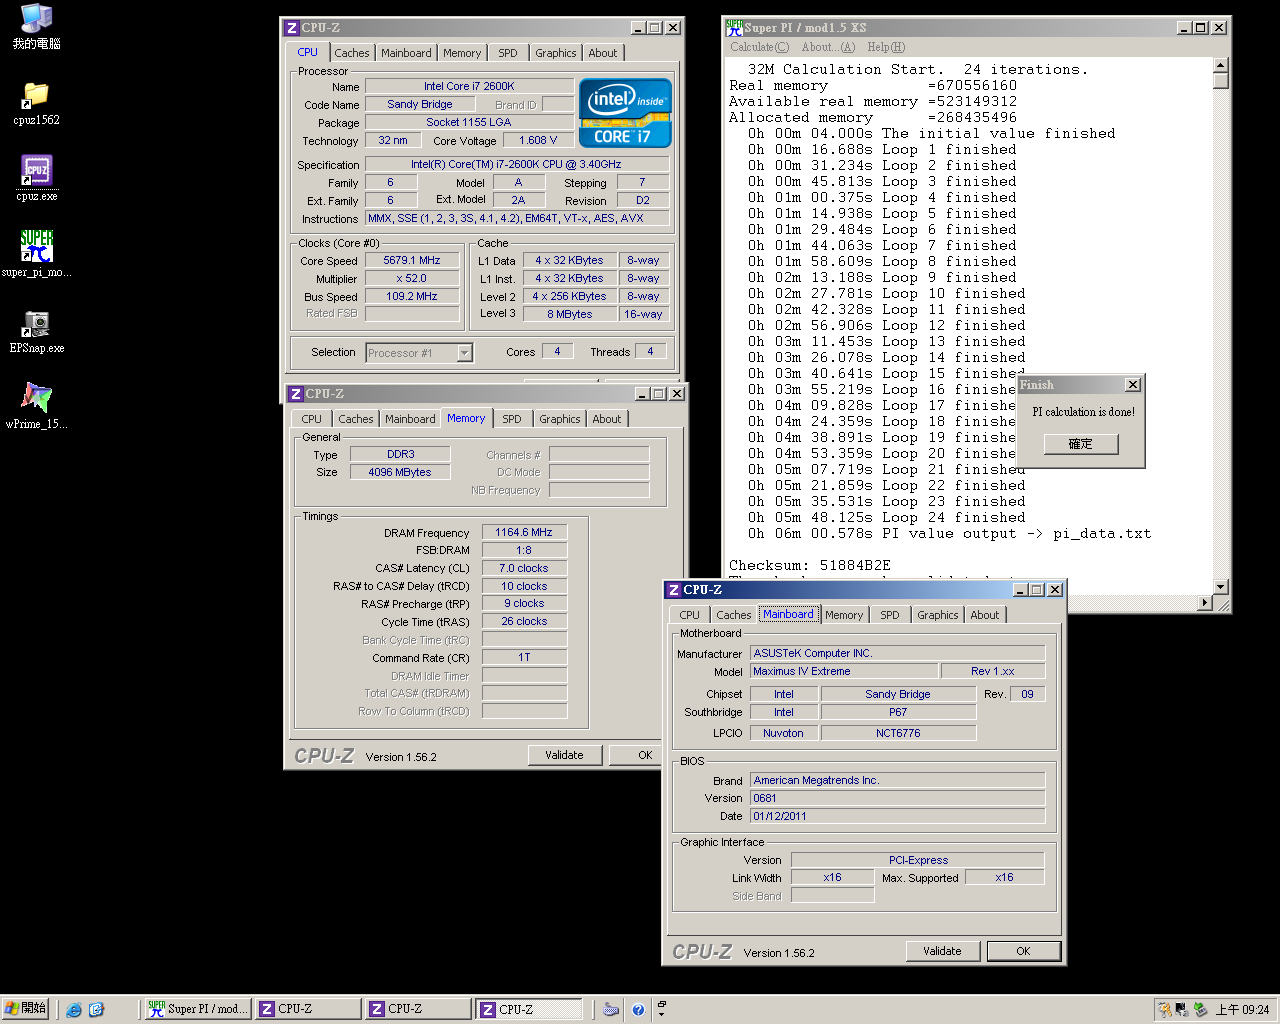Select the cpuz.exe desktop icon
Image resolution: width=1280 pixels, height=1024 pixels.
pyautogui.click(x=36, y=179)
